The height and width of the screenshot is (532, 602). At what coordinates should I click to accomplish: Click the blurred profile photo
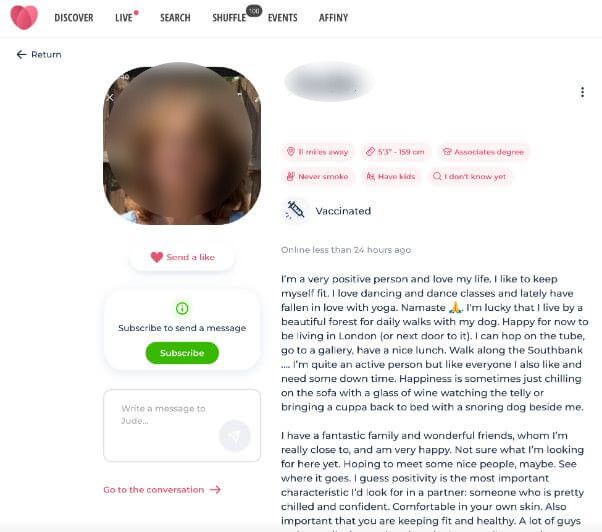click(182, 144)
